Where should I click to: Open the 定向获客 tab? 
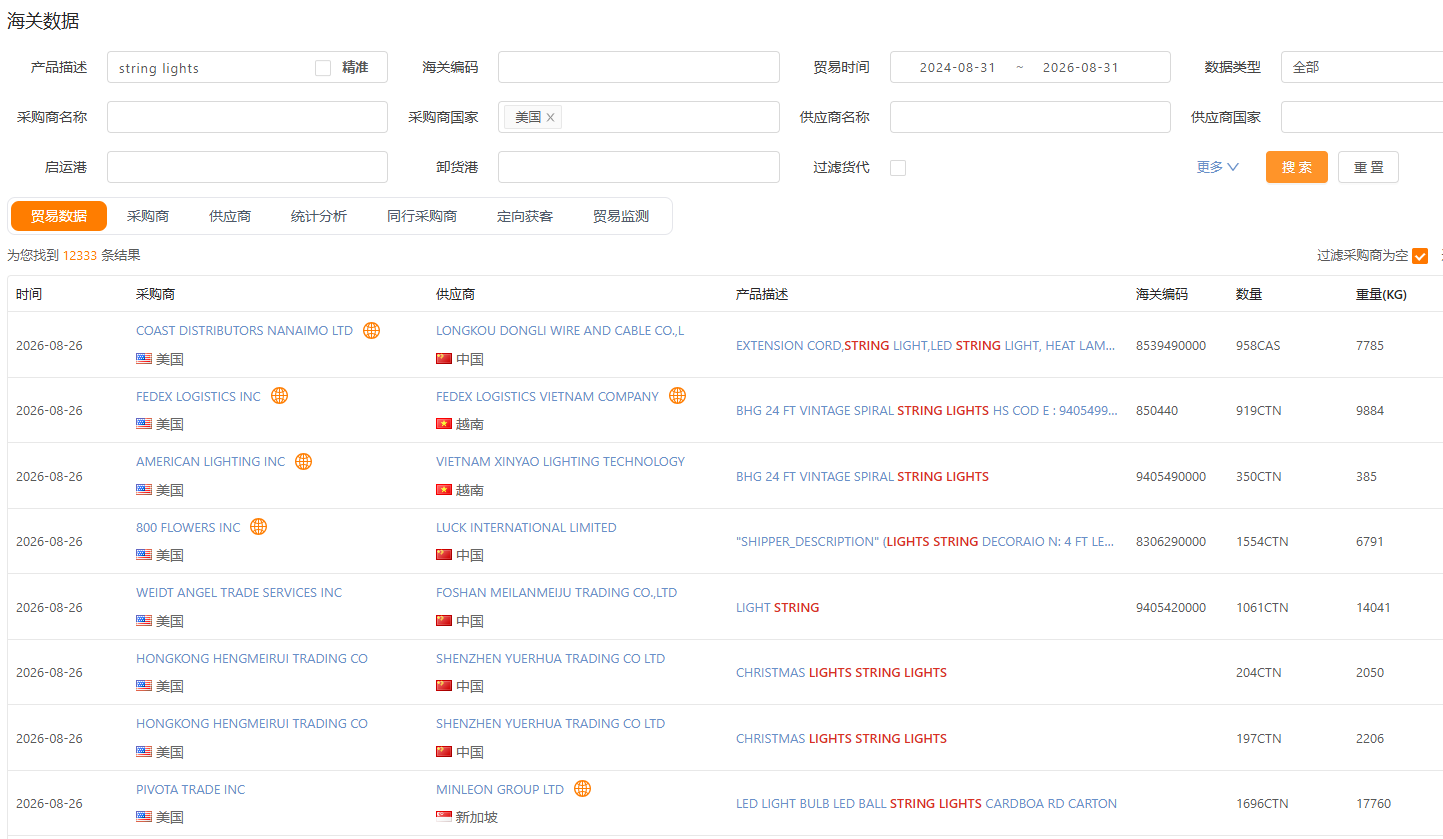pos(525,216)
